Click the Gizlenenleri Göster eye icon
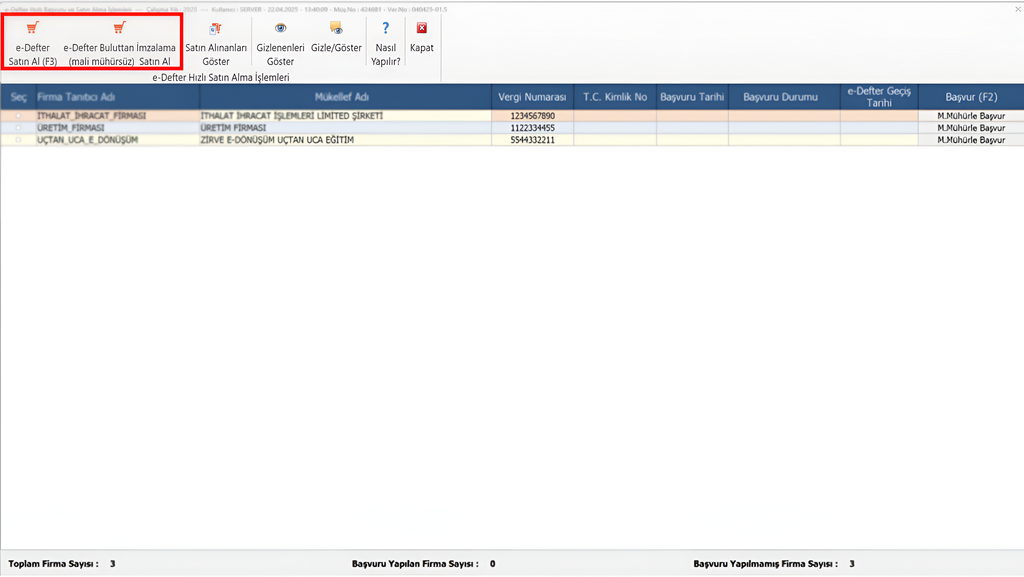This screenshot has width=1024, height=577. click(x=280, y=28)
